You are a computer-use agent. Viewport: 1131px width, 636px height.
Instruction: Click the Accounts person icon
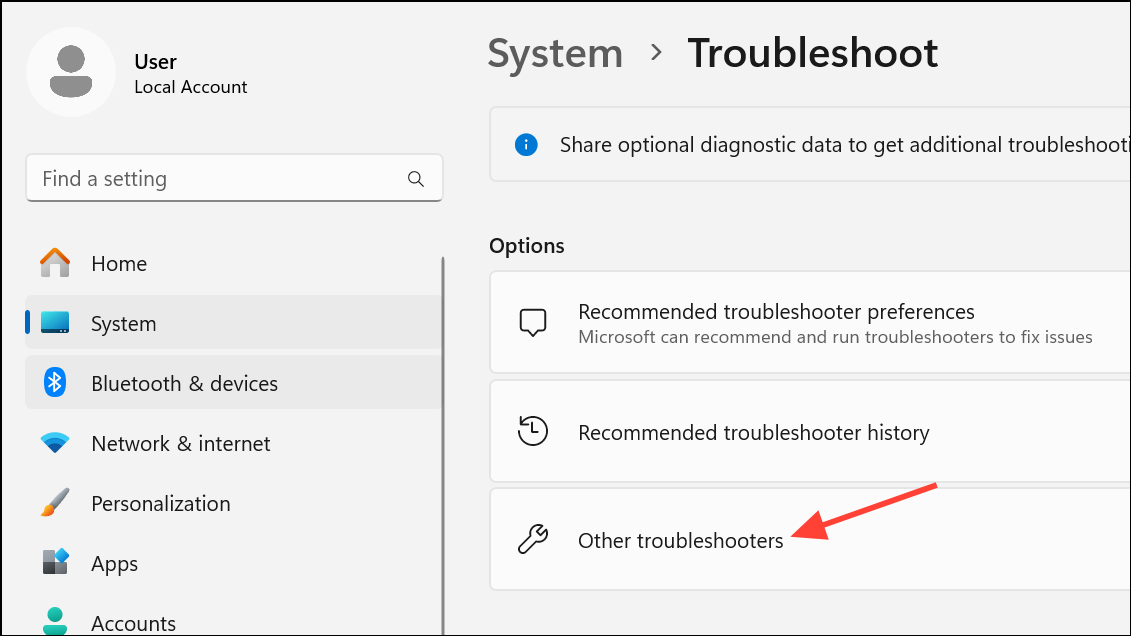tap(55, 622)
